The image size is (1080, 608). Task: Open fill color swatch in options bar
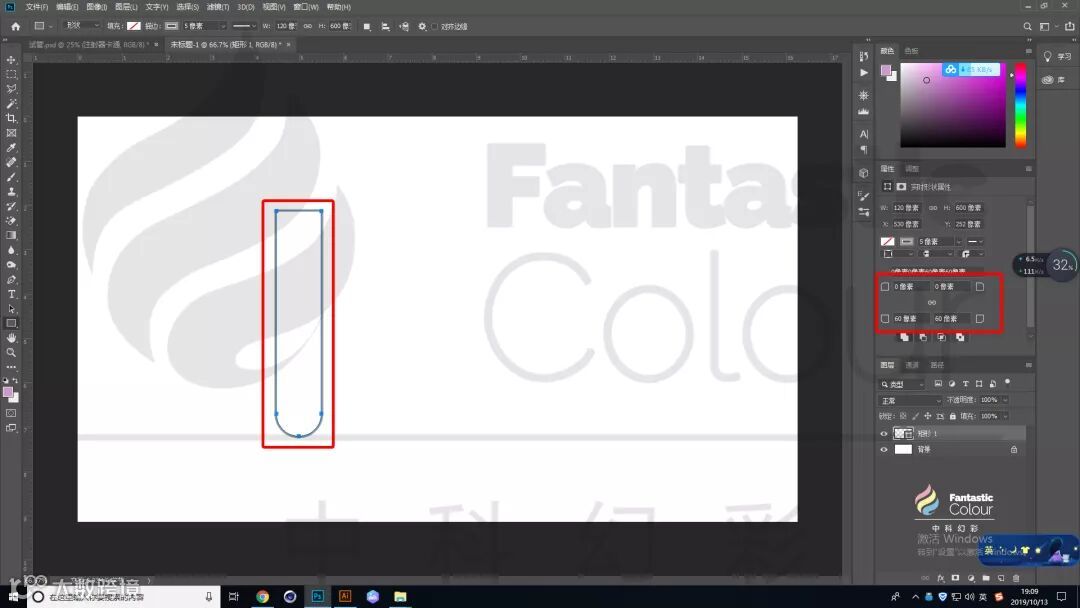click(x=134, y=26)
